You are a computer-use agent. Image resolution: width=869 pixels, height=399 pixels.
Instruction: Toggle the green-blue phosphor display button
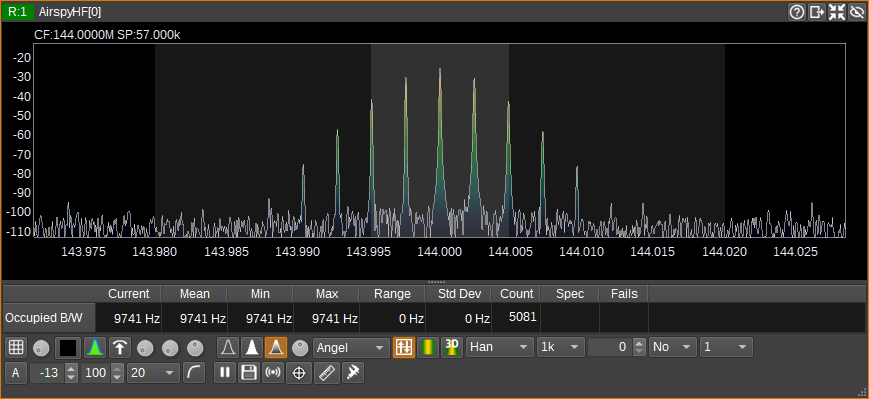click(95, 347)
